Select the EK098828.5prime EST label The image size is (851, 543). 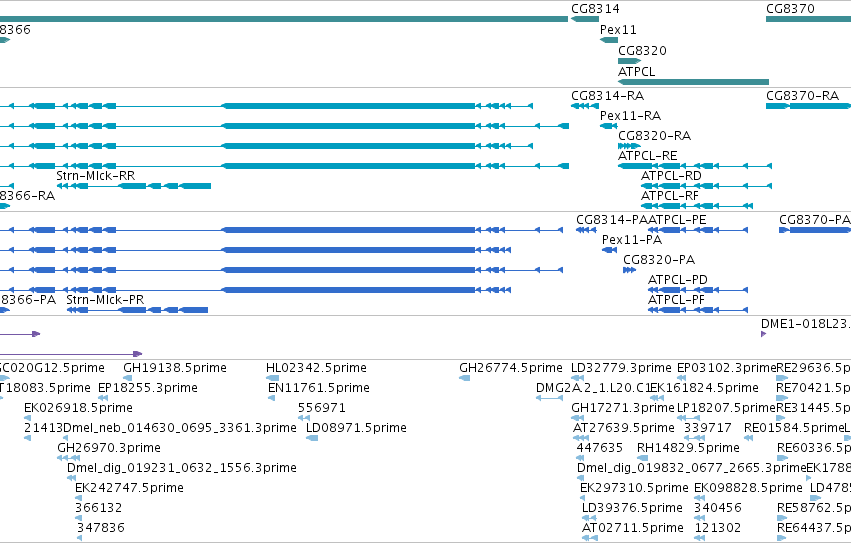click(x=748, y=488)
